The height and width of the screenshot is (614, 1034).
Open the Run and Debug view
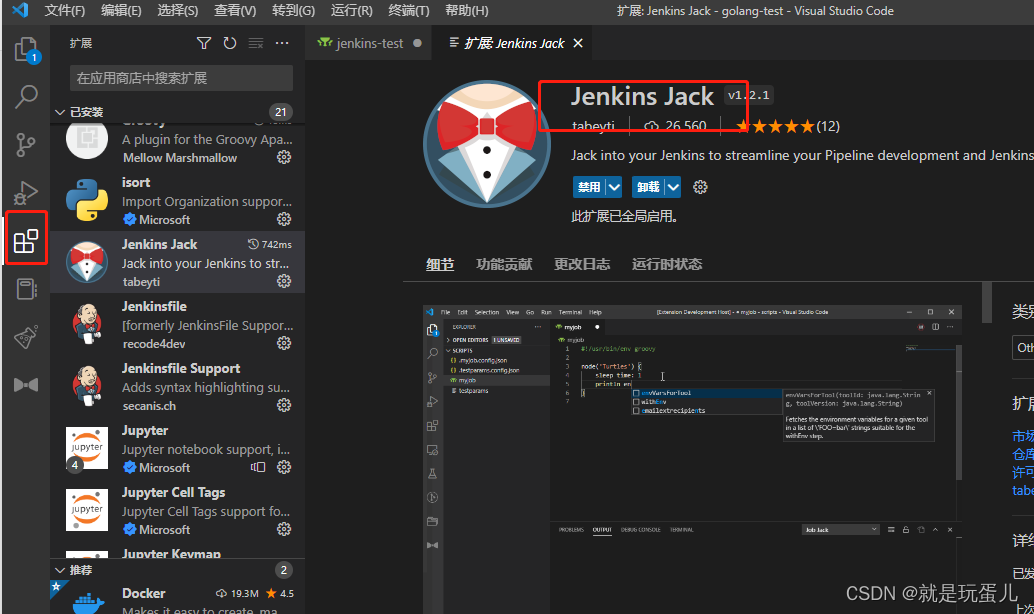tap(26, 193)
